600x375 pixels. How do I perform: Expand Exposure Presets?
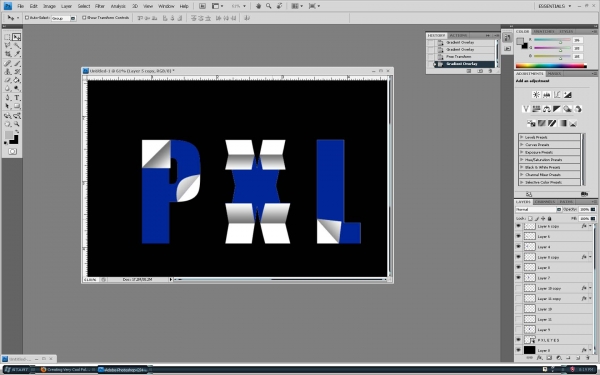click(x=521, y=152)
